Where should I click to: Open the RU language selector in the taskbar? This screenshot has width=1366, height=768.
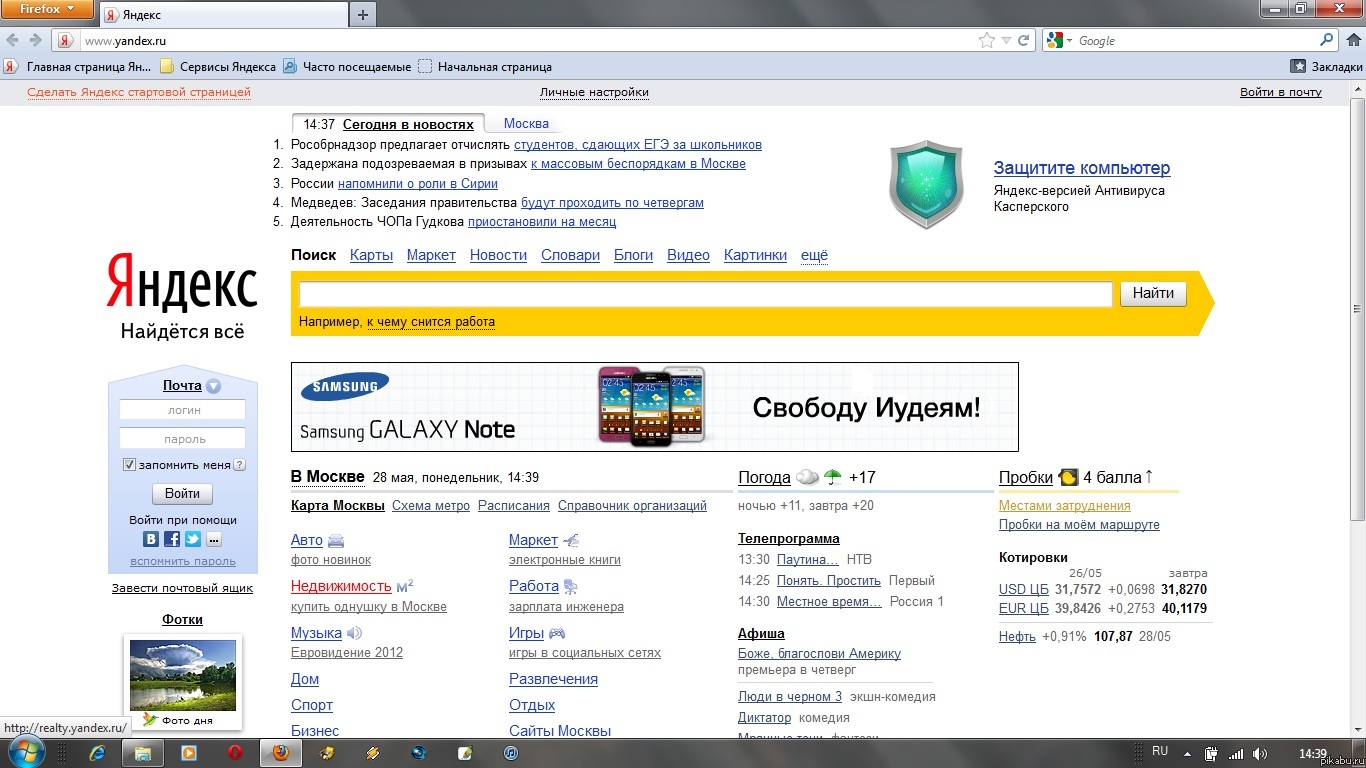click(x=1160, y=751)
